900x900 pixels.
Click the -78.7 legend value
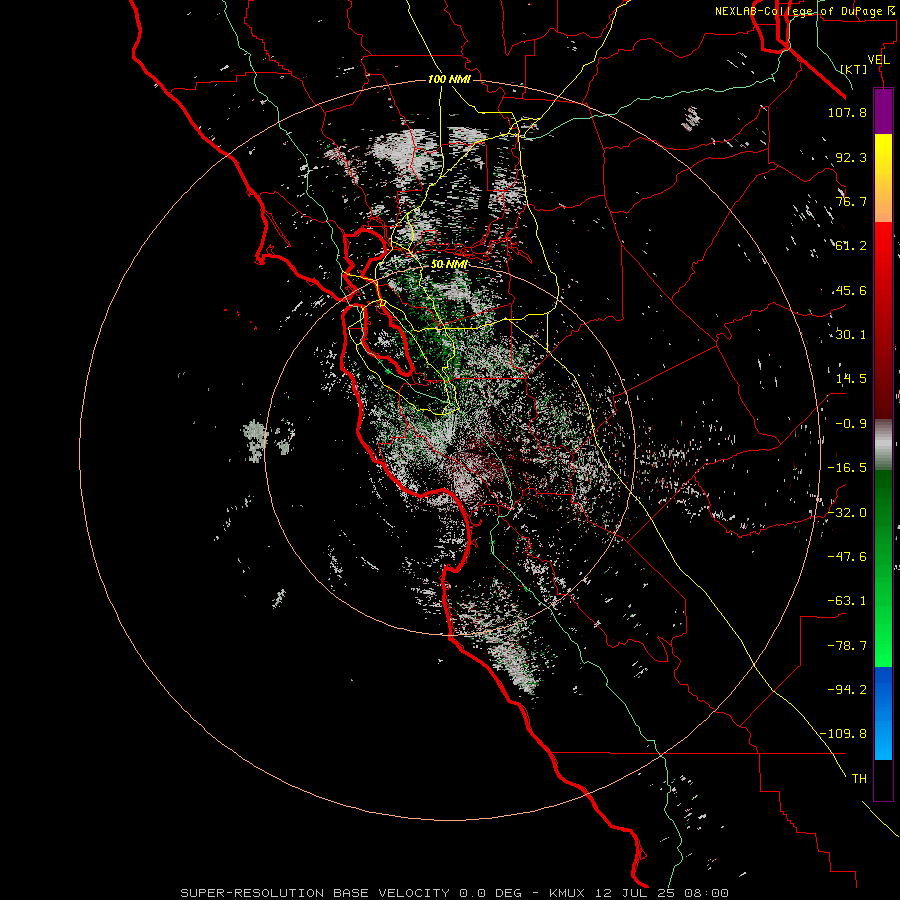coord(847,646)
